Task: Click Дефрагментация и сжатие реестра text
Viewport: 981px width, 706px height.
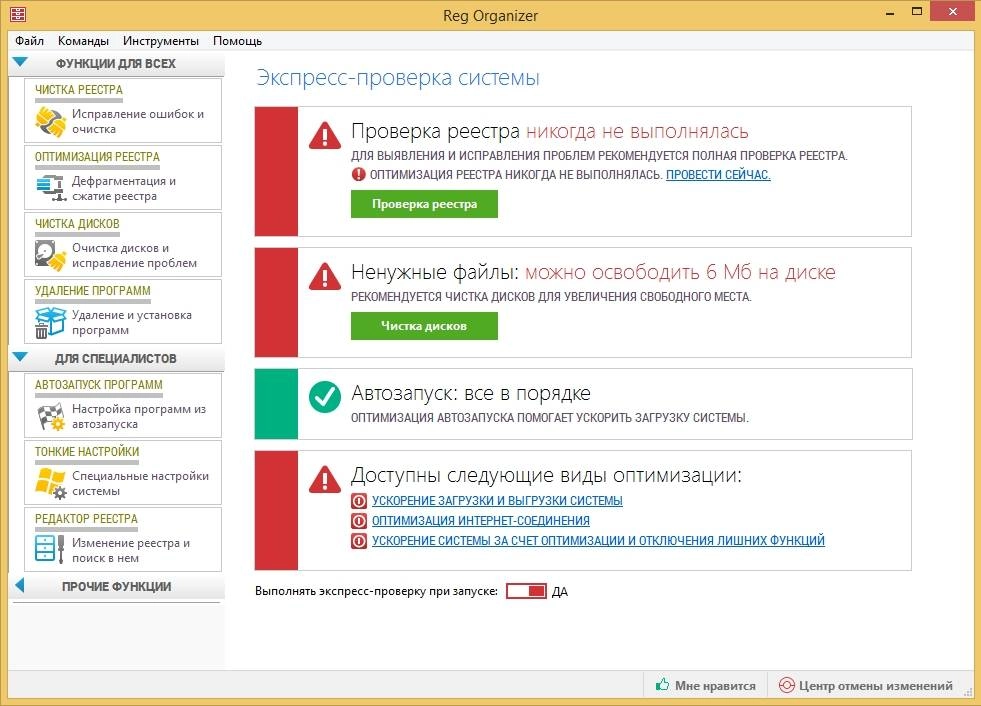Action: pos(124,188)
